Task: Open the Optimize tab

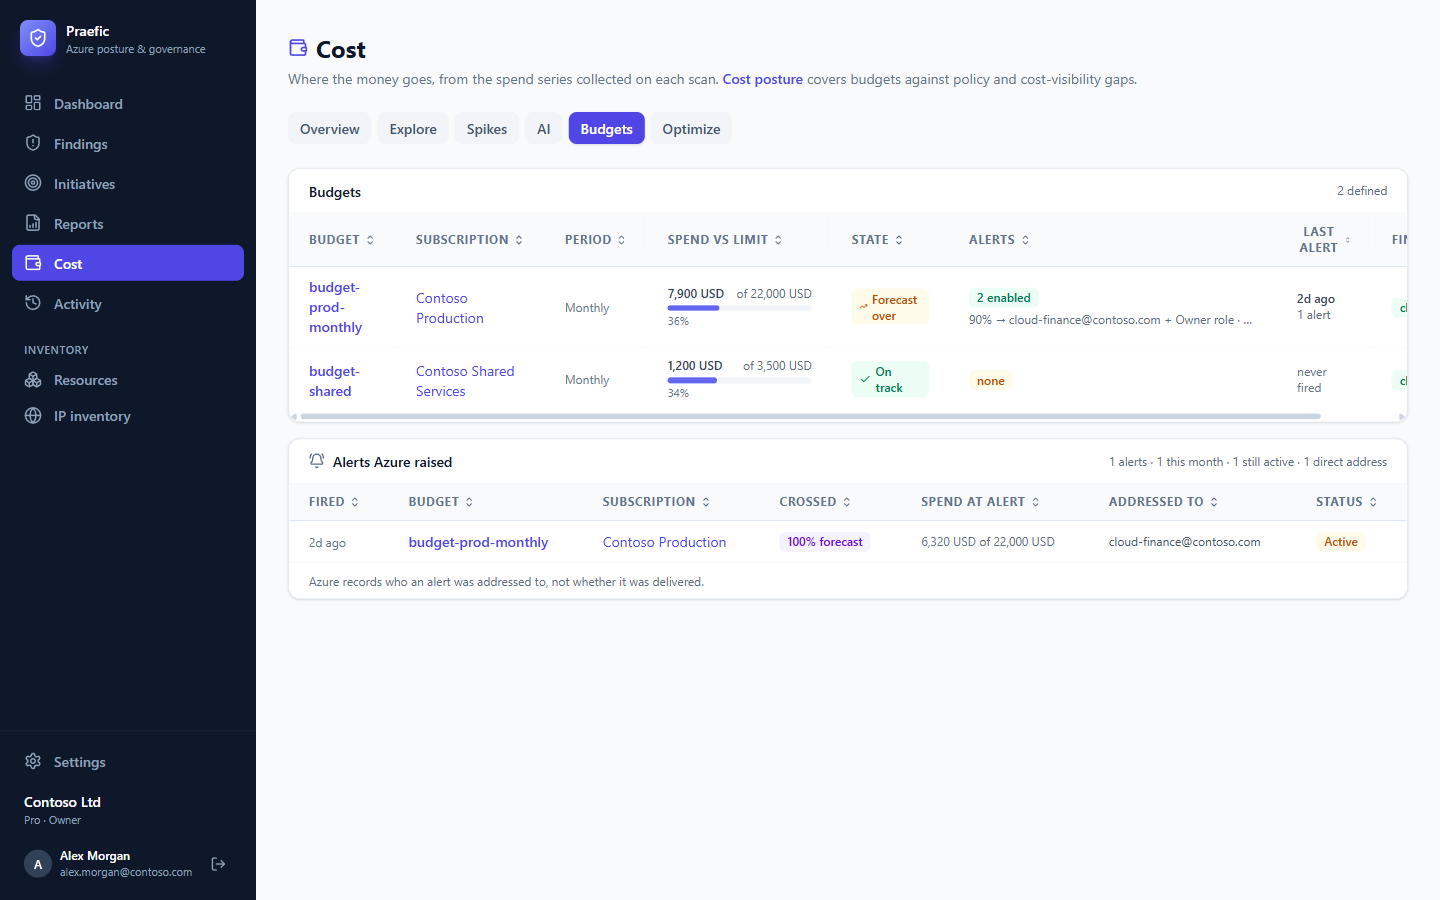Action: click(x=691, y=129)
